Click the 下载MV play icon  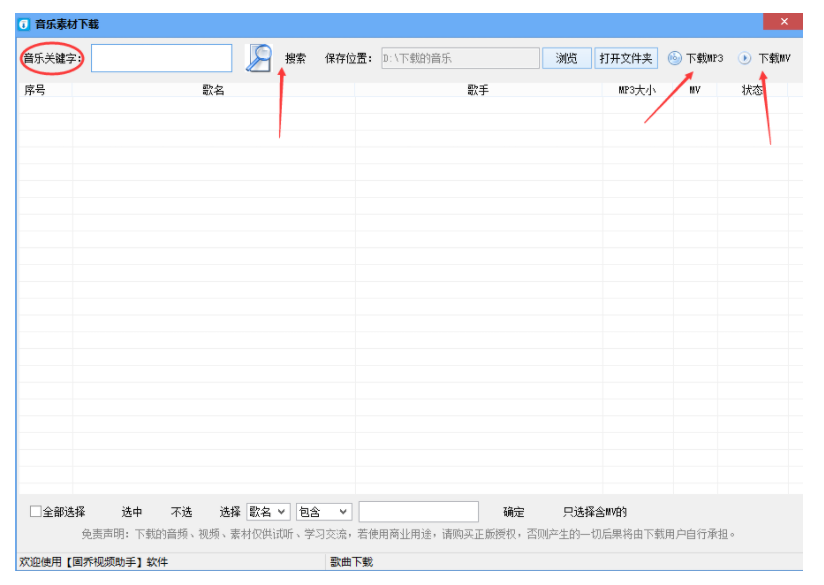click(745, 58)
